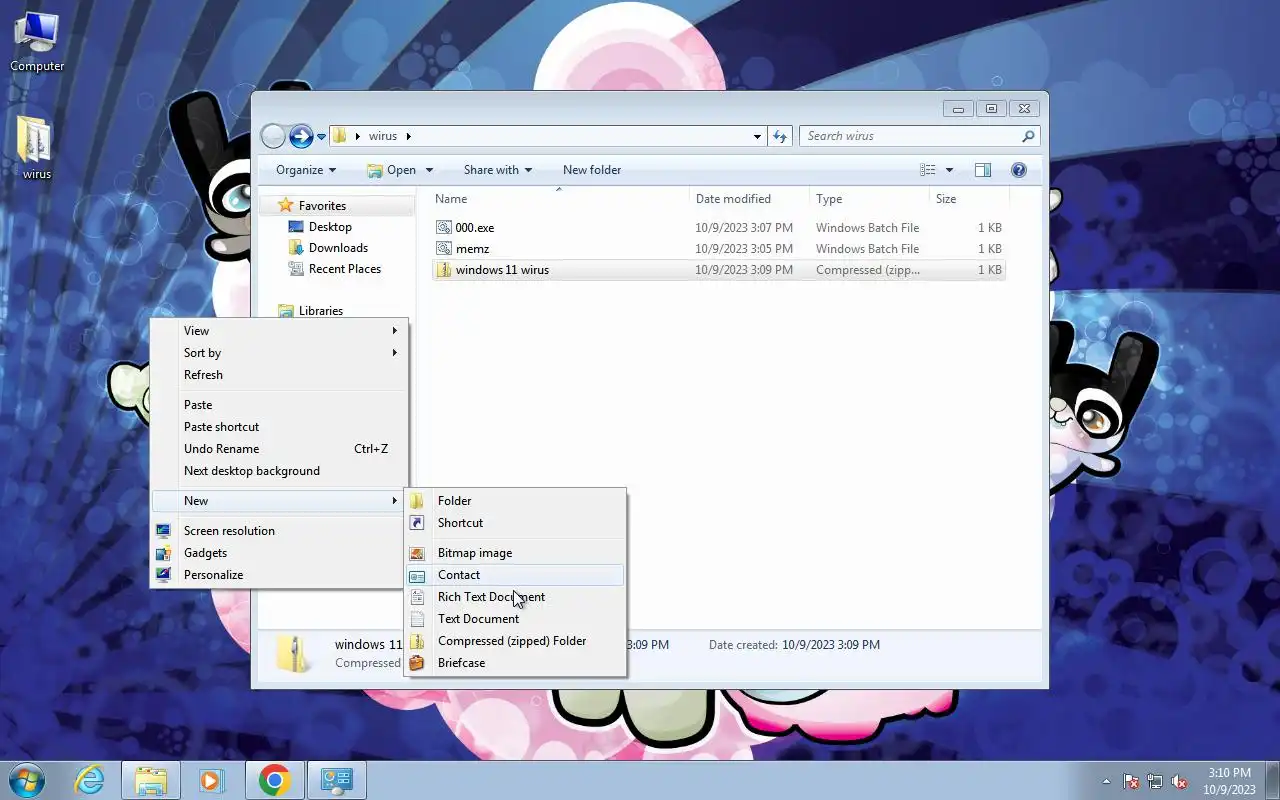Screen dimensions: 1280x800
Task: Click the Windows Start orb
Action: click(27, 780)
